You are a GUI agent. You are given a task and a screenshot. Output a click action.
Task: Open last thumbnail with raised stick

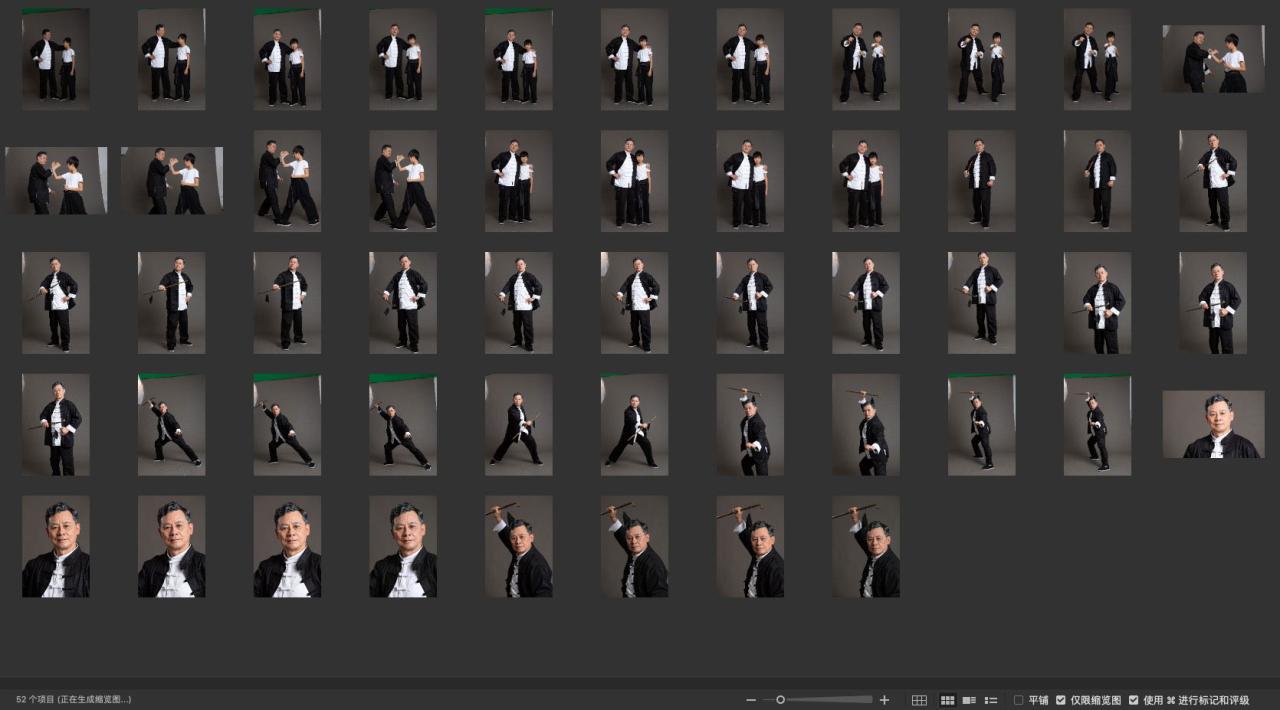pyautogui.click(x=866, y=546)
